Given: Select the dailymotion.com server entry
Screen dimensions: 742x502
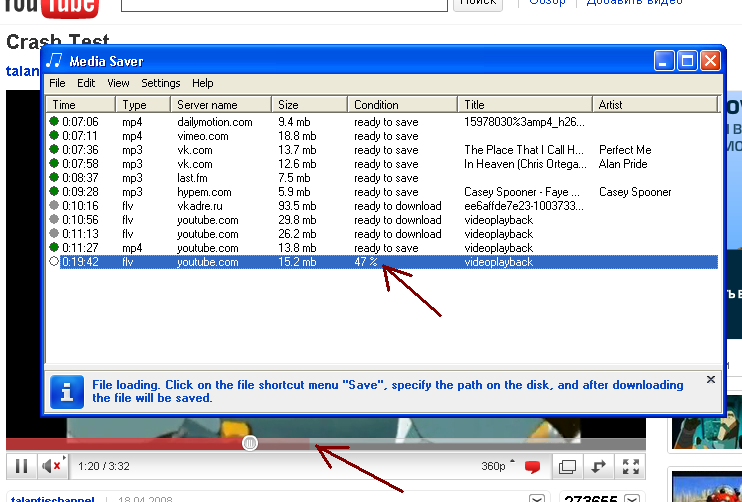Looking at the screenshot, I should point(215,122).
